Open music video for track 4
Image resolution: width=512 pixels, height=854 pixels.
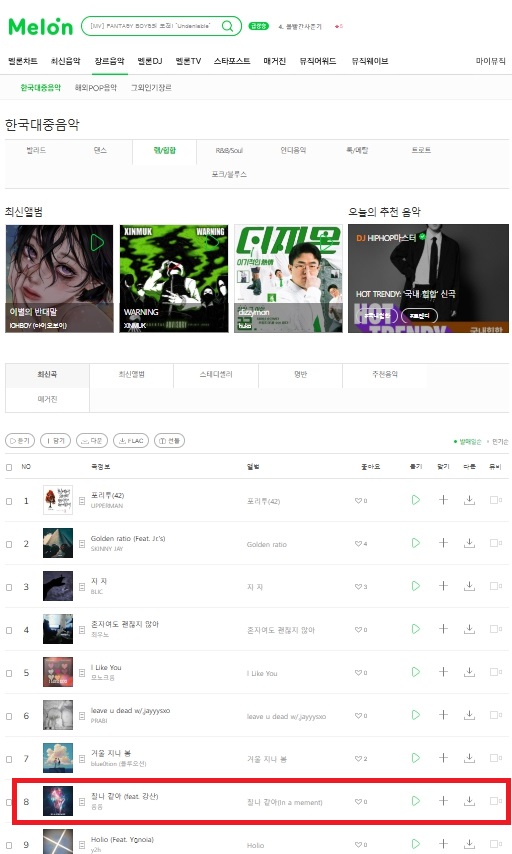click(496, 629)
